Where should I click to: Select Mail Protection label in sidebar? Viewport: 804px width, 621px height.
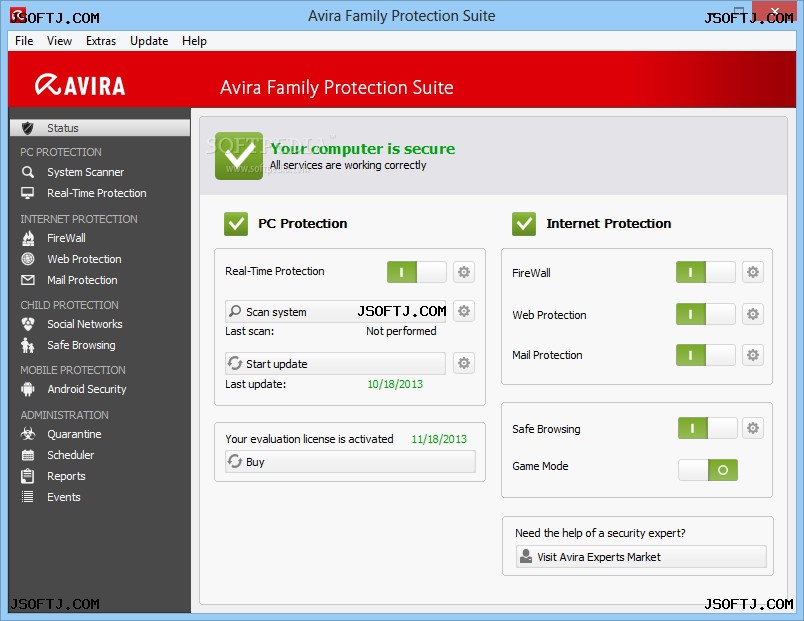83,280
